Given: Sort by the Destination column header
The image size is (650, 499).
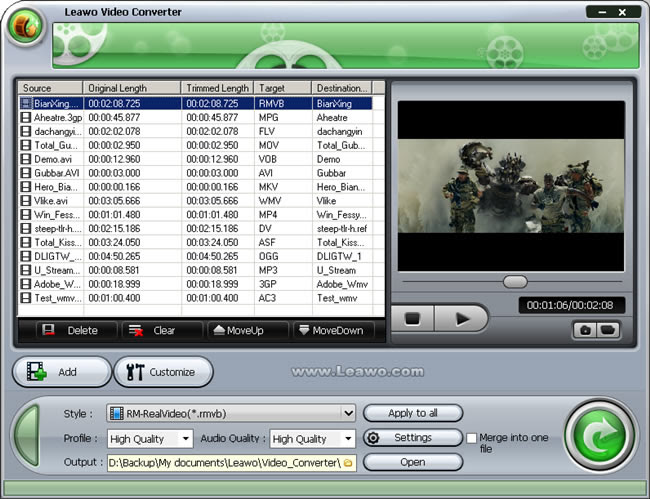Looking at the screenshot, I should coord(342,88).
